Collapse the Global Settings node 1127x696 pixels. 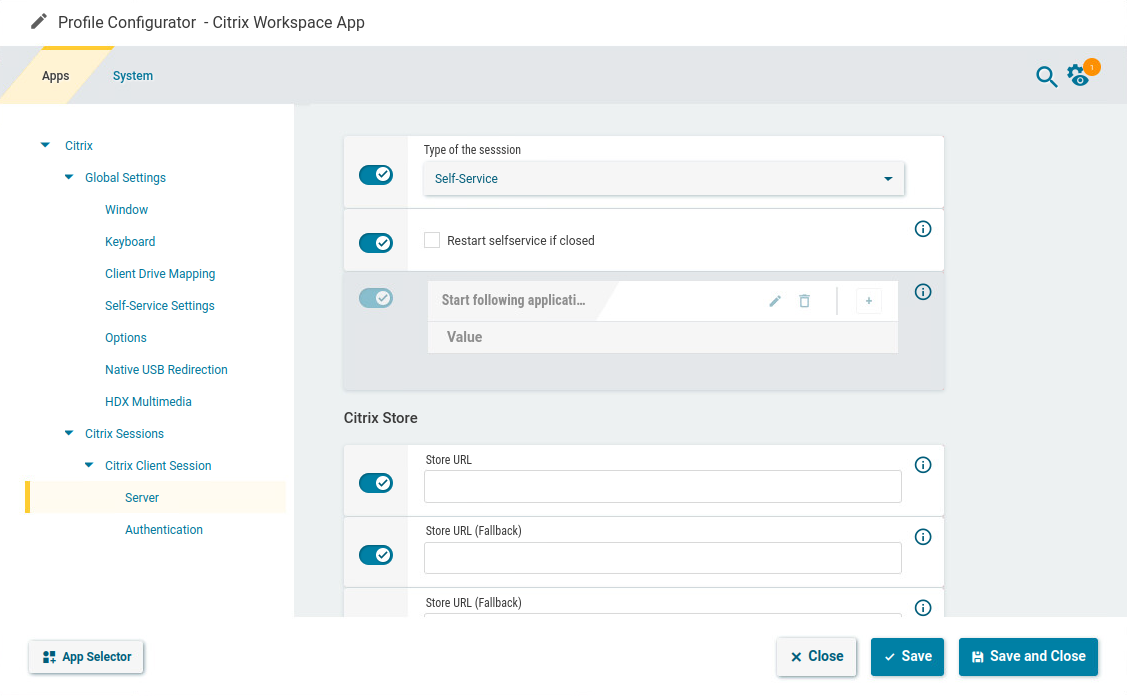pyautogui.click(x=68, y=177)
